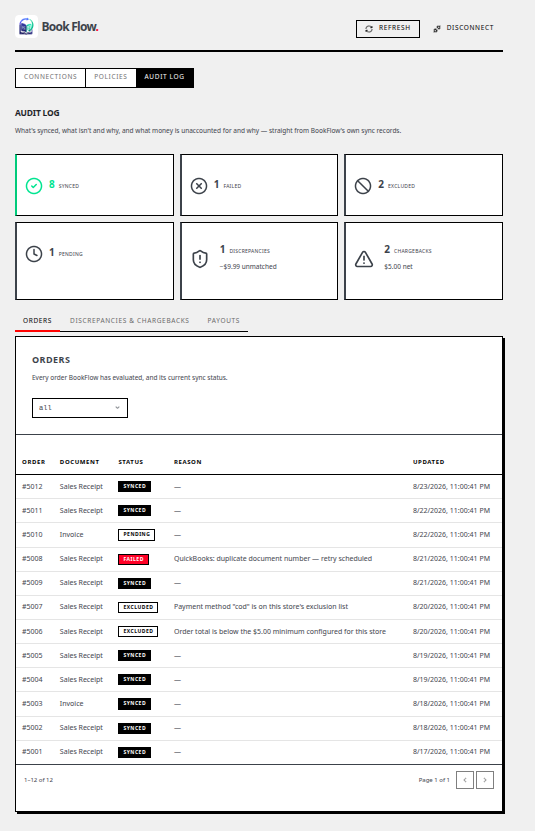
Task: Click the Book Flow logo icon
Action: pos(26,26)
